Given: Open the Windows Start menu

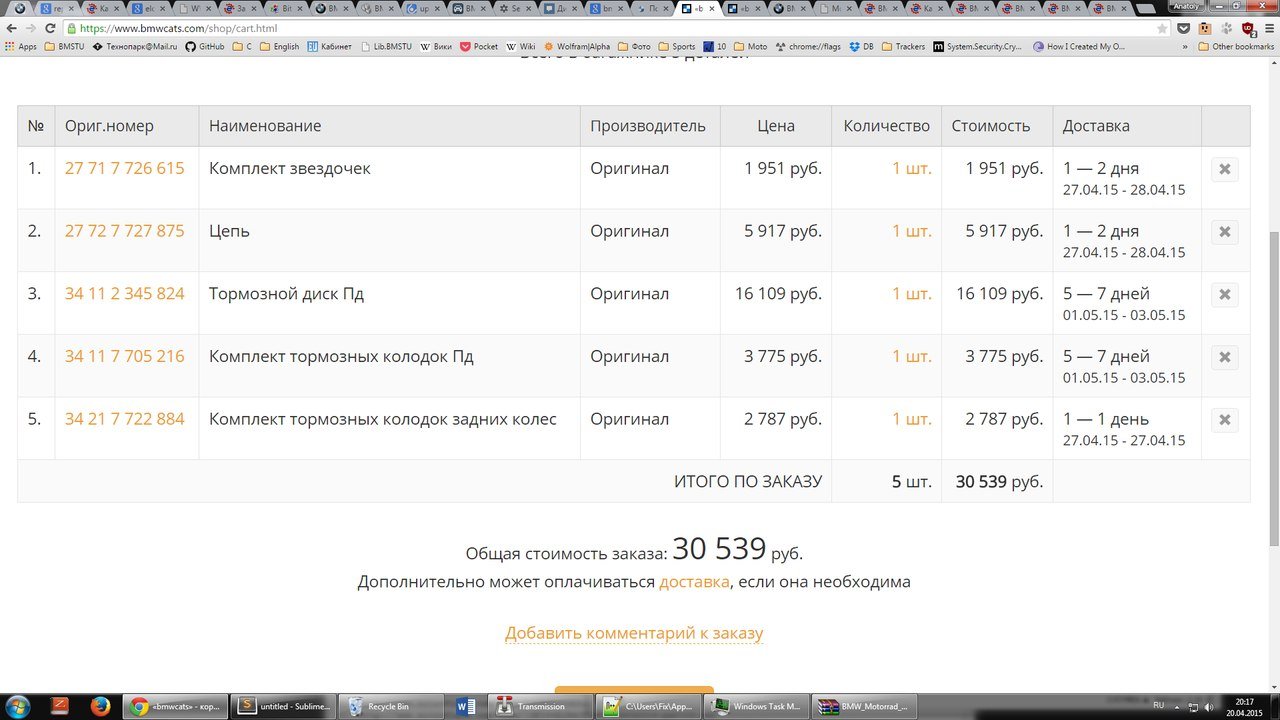Looking at the screenshot, I should pos(20,706).
